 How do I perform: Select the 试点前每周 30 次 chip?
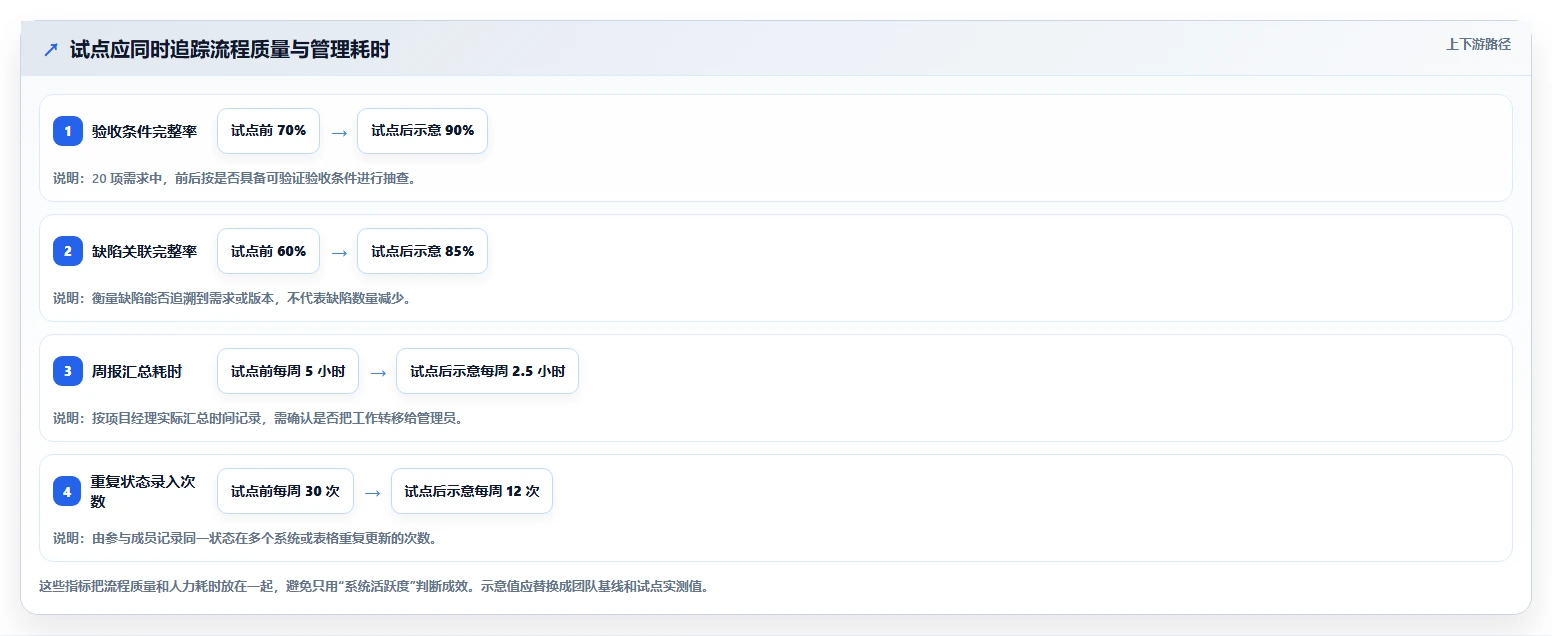tap(285, 491)
